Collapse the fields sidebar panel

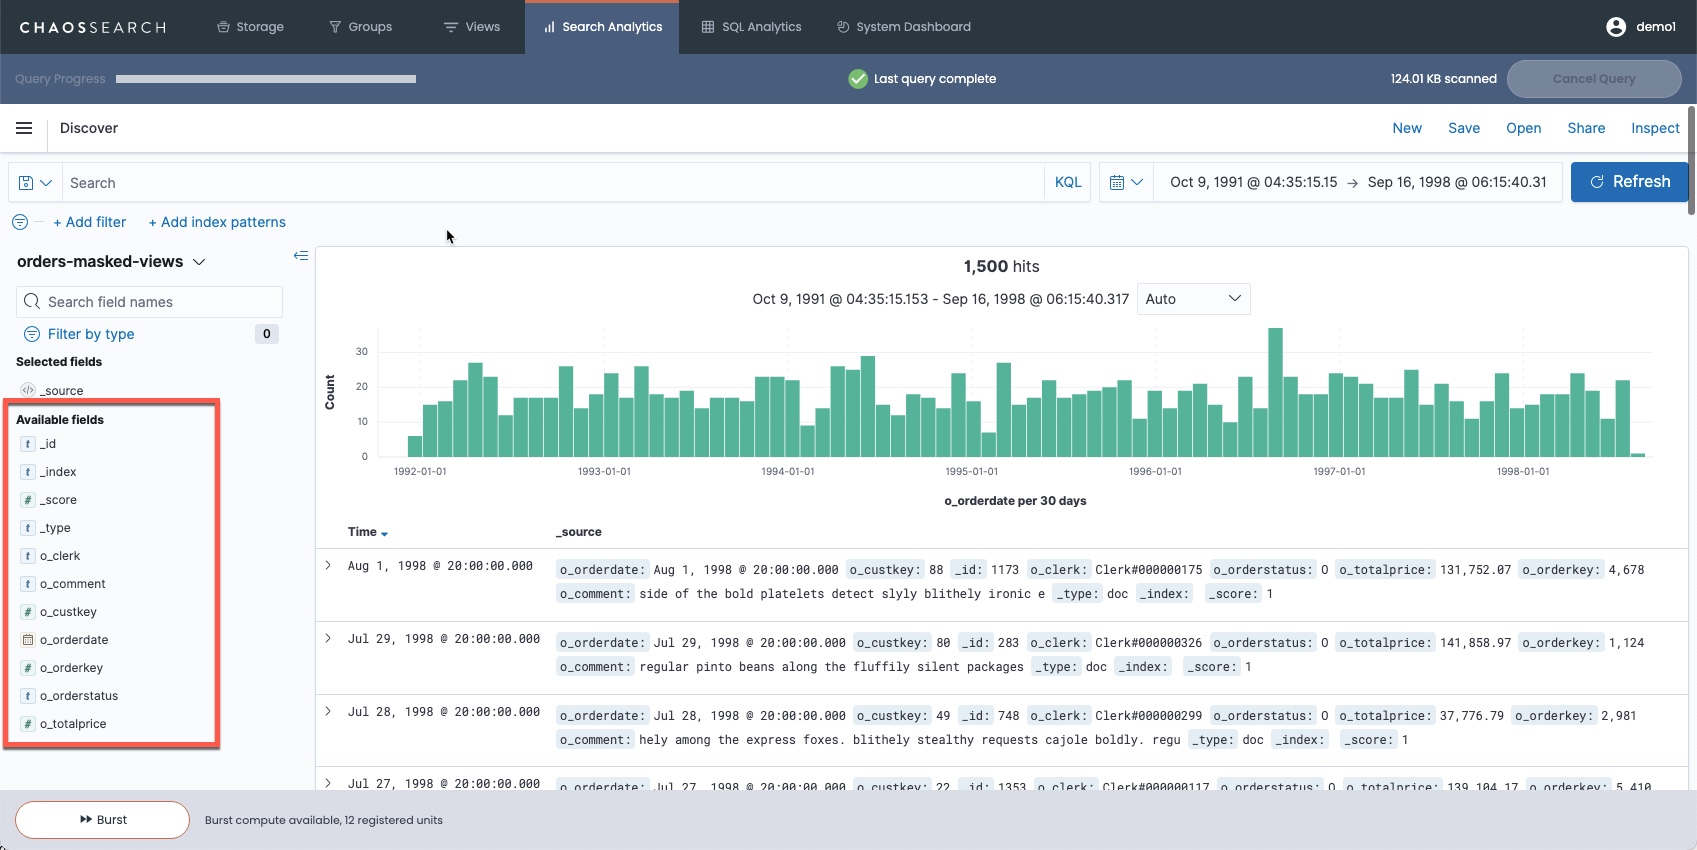pyautogui.click(x=300, y=256)
